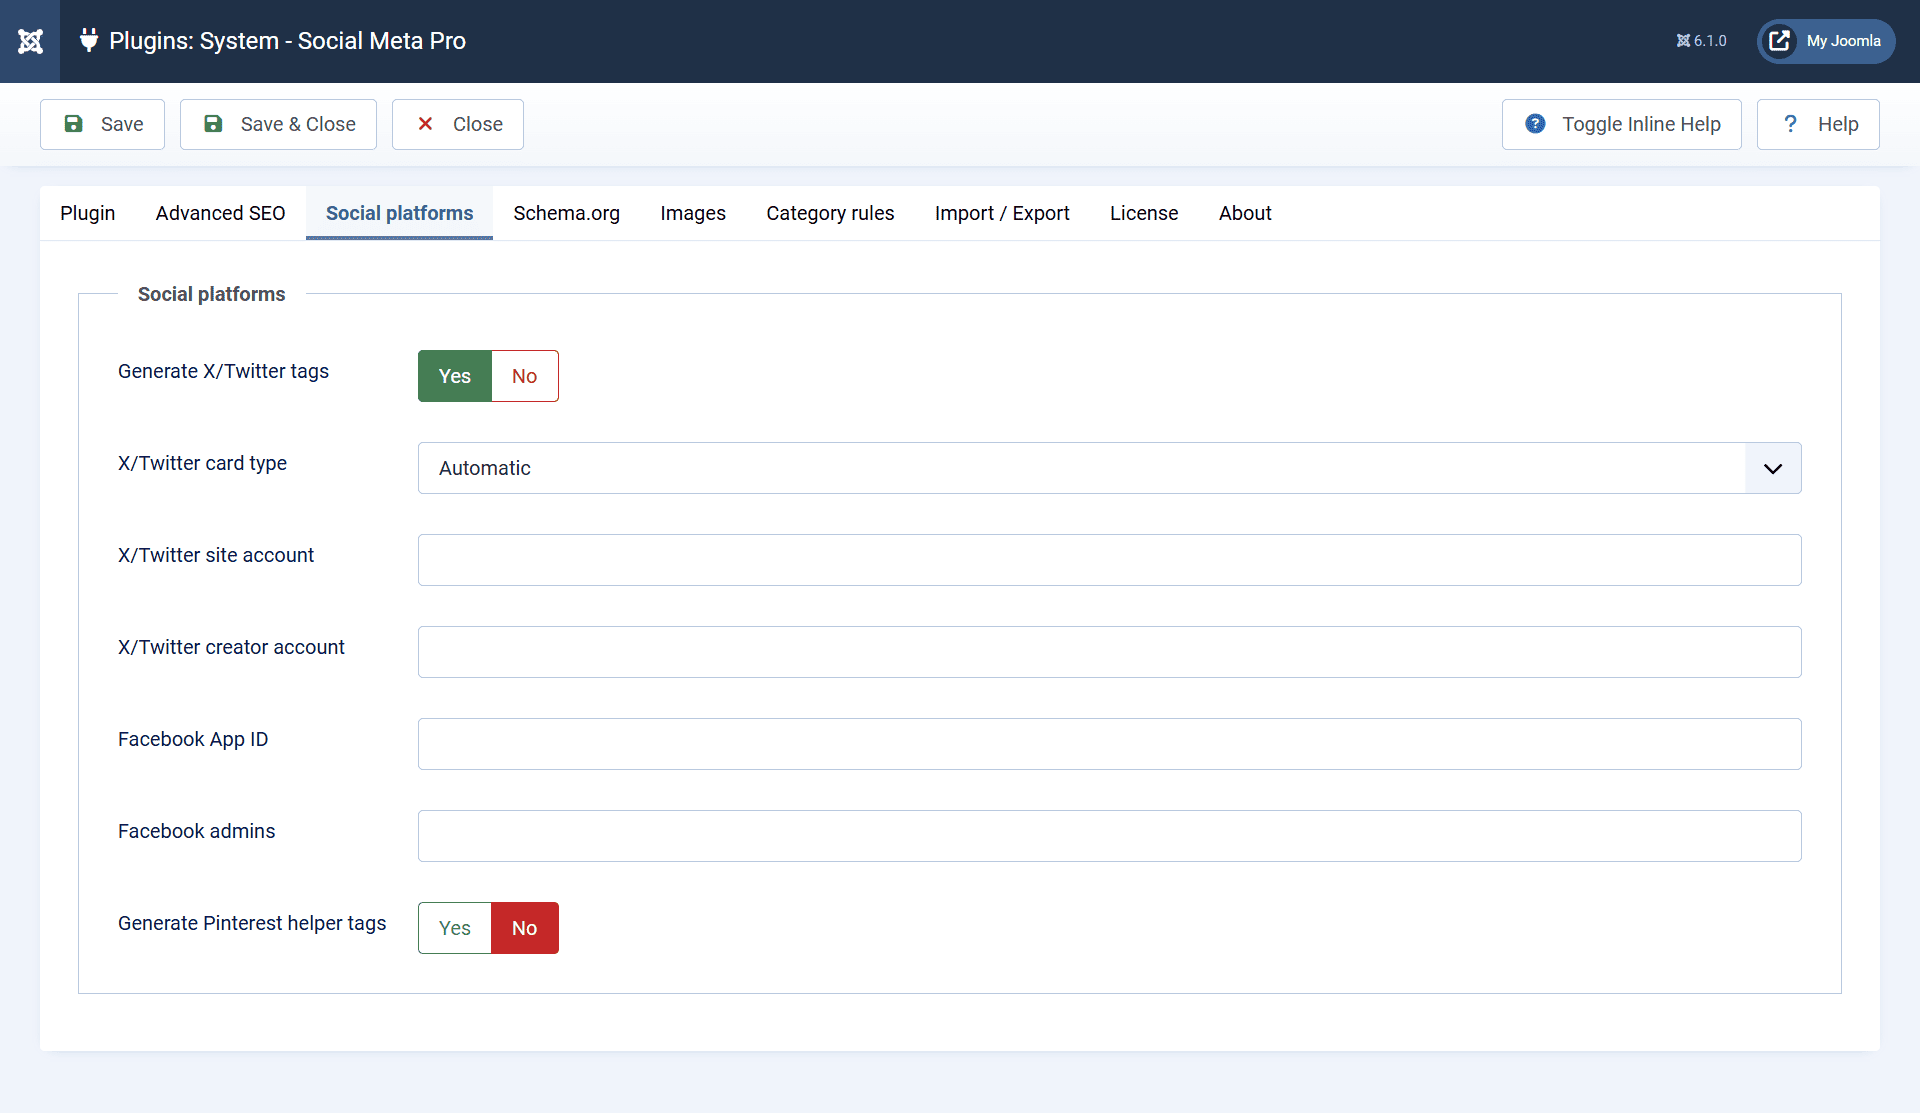
Task: Click the X/Twitter site account field
Action: 1109,560
